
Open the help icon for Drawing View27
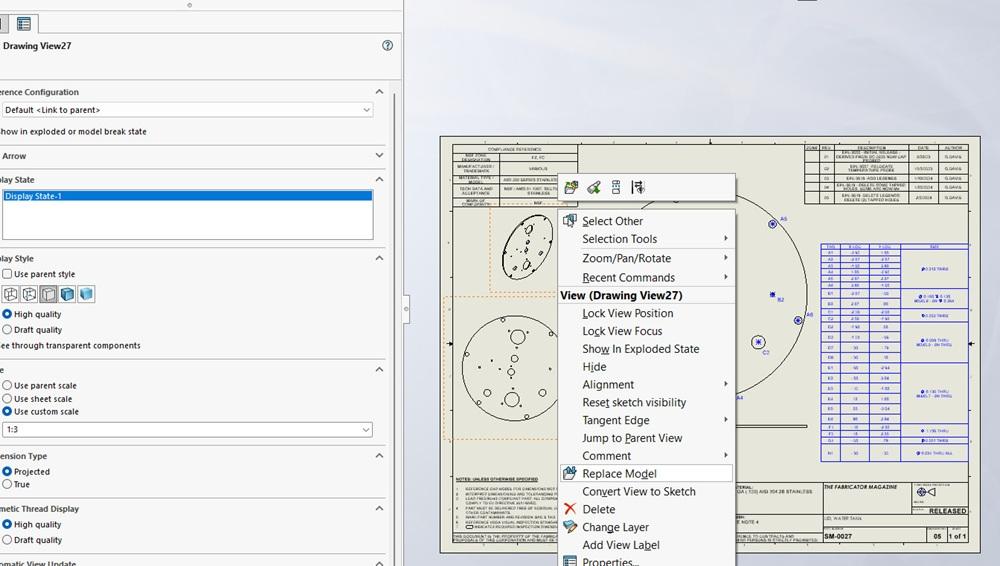pos(387,45)
